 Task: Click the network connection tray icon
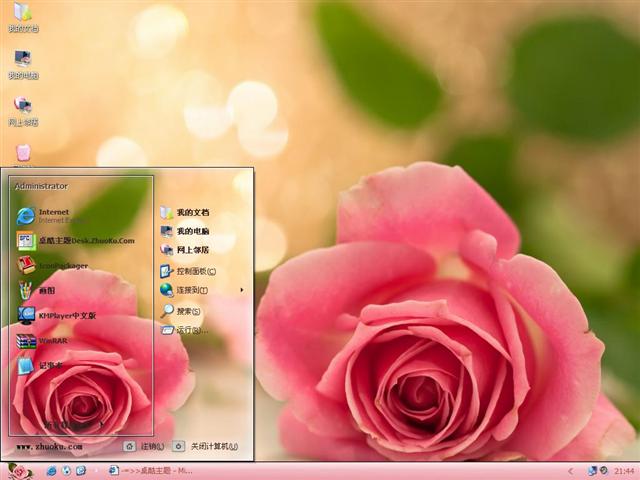(x=592, y=471)
